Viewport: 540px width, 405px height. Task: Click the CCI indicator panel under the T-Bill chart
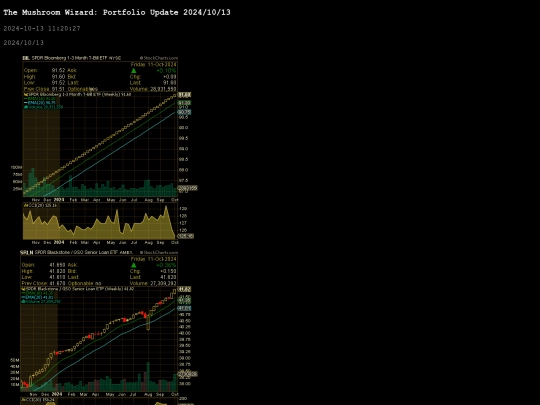[x=100, y=221]
